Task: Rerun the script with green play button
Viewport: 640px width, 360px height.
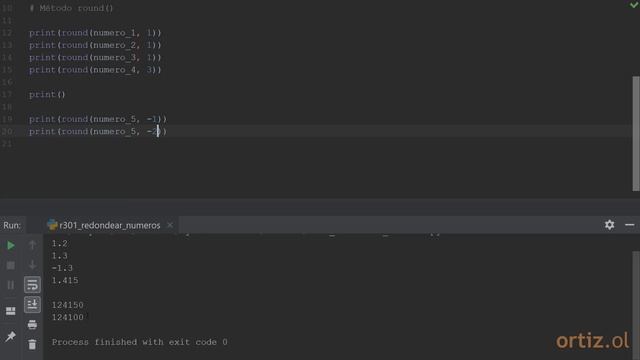Action: click(x=11, y=245)
